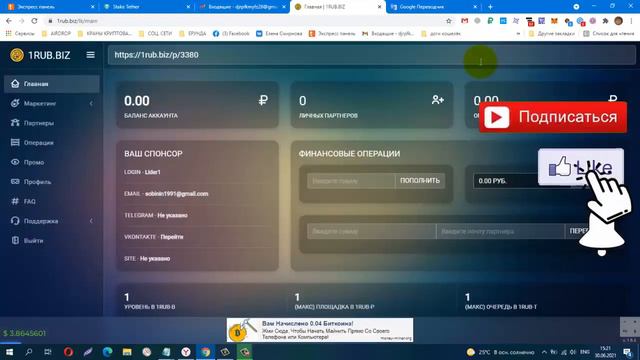Screen dimensions: 640x360
Task: Open the ЕРУНДА bookmarks folder
Action: coord(193,33)
